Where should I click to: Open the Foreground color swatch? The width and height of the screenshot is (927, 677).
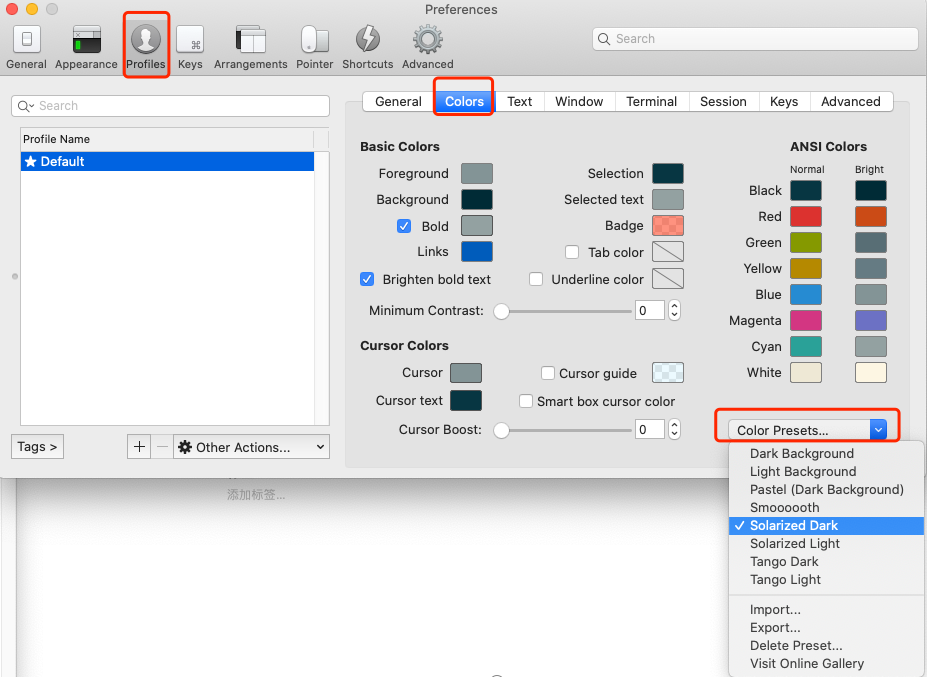pos(477,173)
